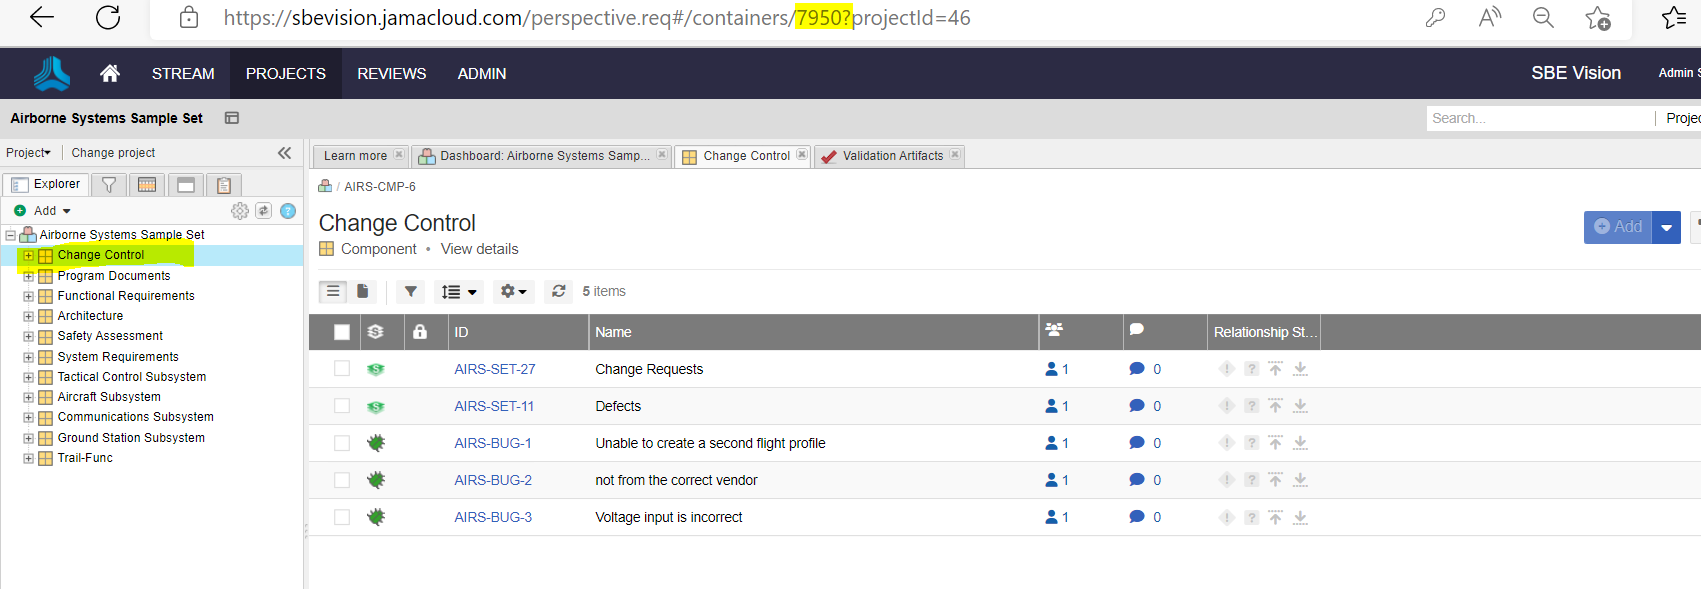Click the filter icon in Explorer panel

click(109, 185)
